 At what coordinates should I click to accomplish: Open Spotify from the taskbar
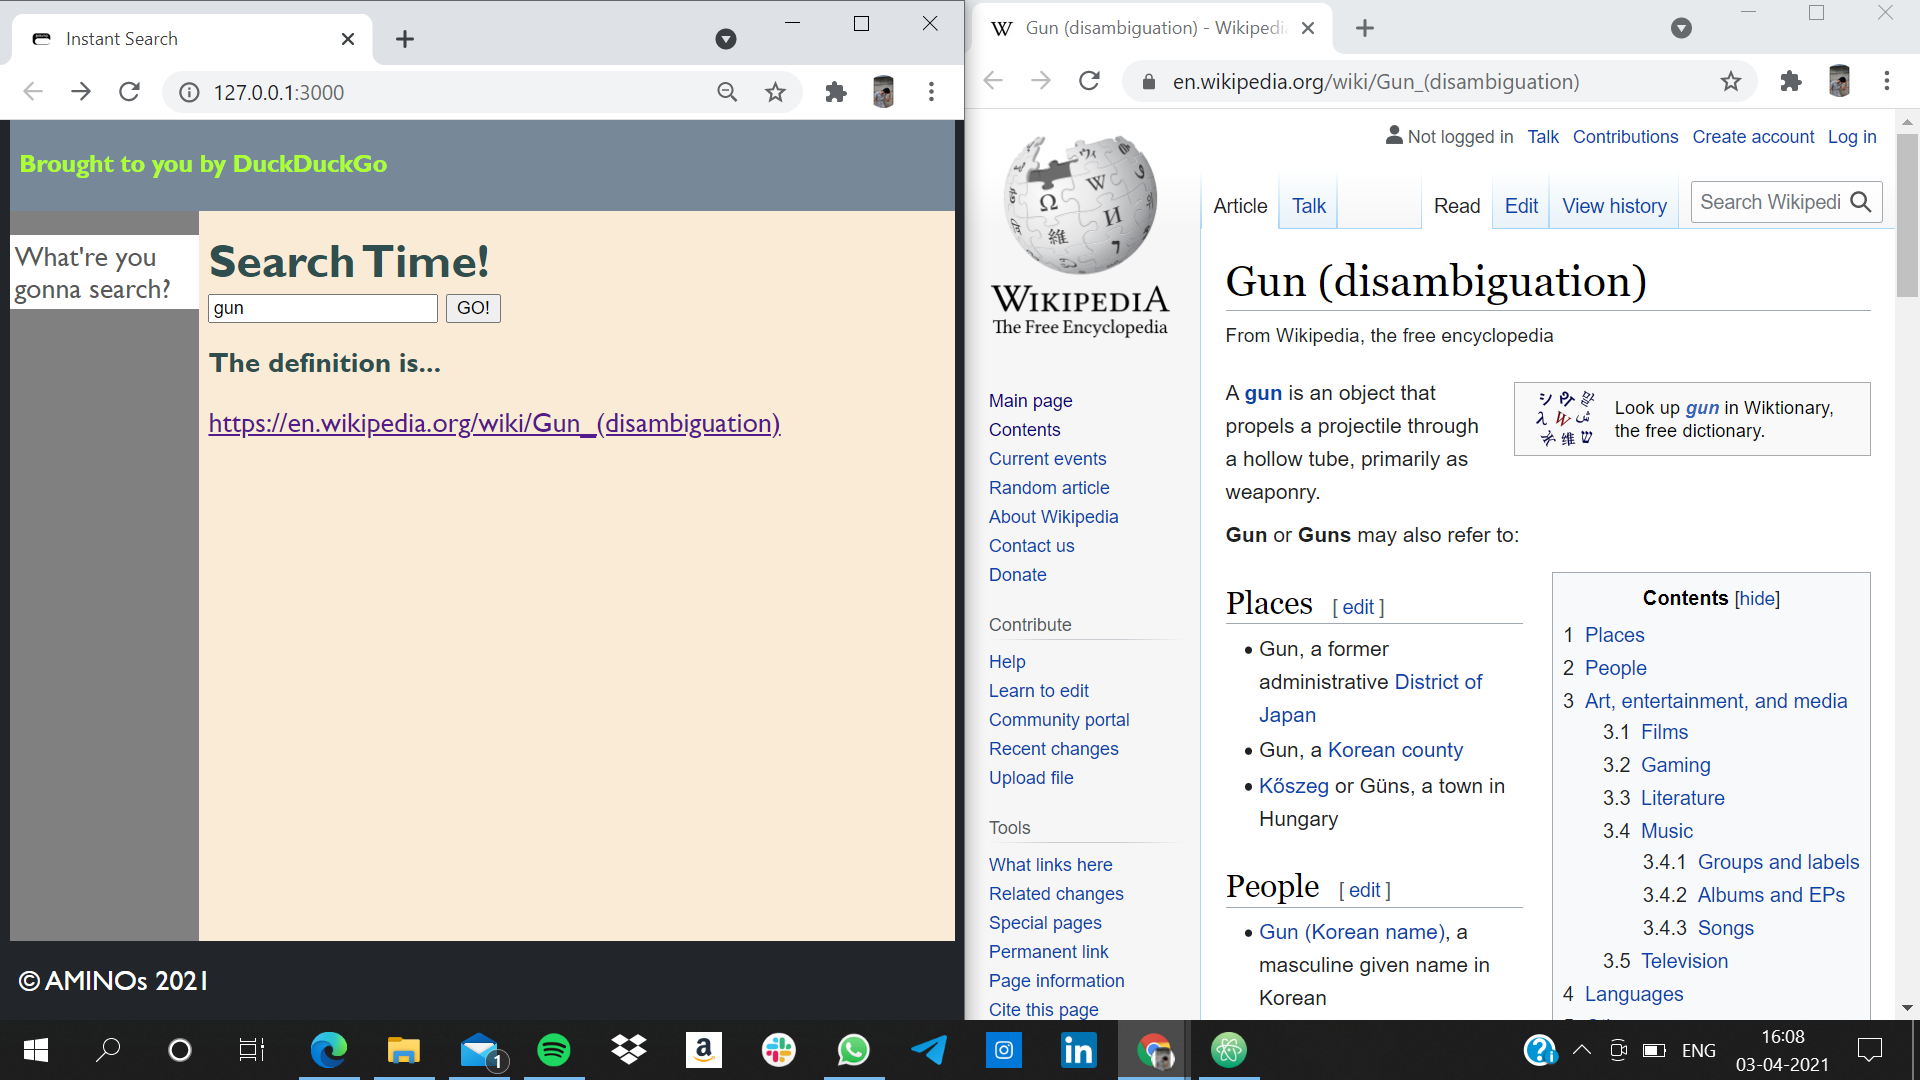click(x=554, y=1050)
